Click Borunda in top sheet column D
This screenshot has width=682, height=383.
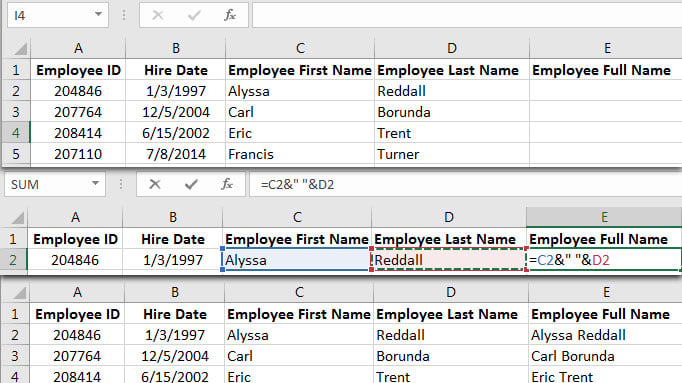451,112
